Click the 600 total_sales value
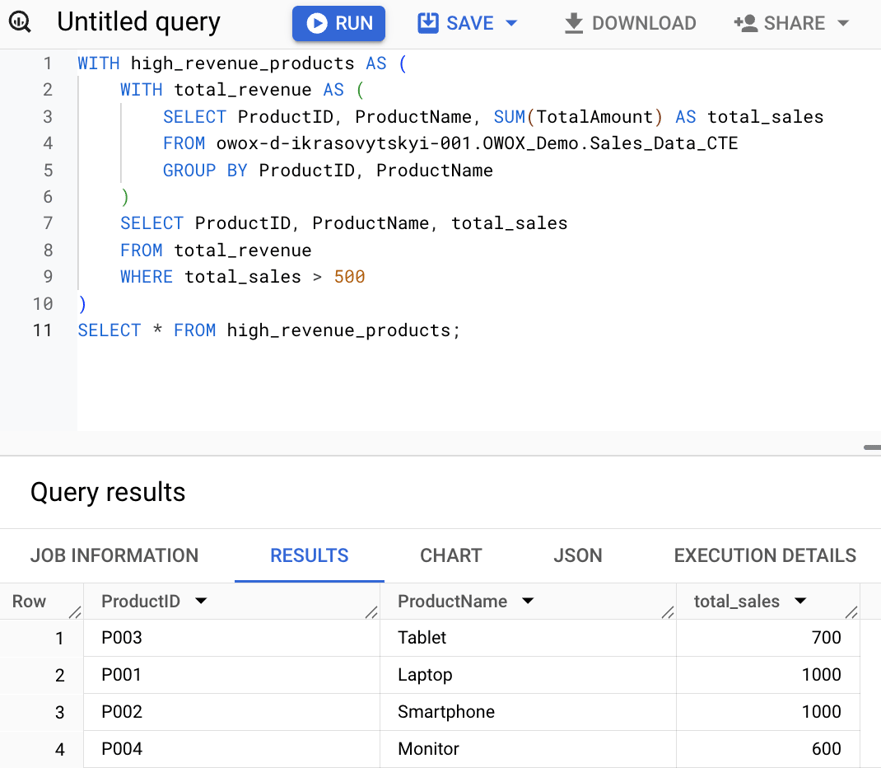 826,749
